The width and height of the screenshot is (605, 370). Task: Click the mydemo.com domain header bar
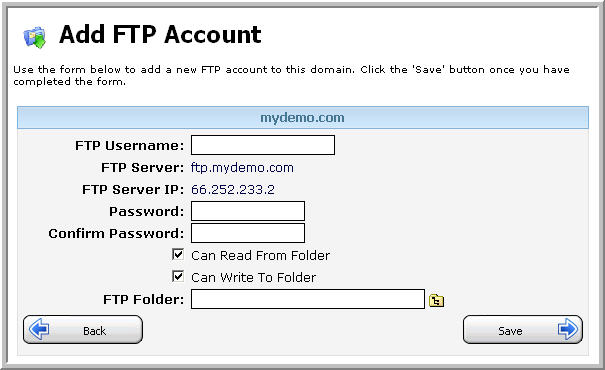(303, 118)
